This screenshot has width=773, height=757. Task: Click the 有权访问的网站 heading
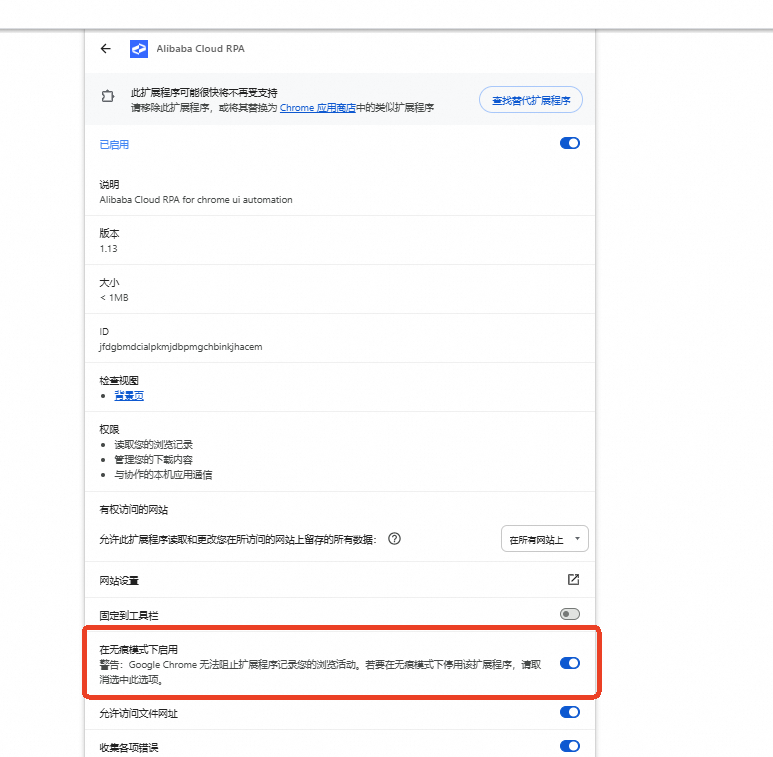pyautogui.click(x=134, y=510)
